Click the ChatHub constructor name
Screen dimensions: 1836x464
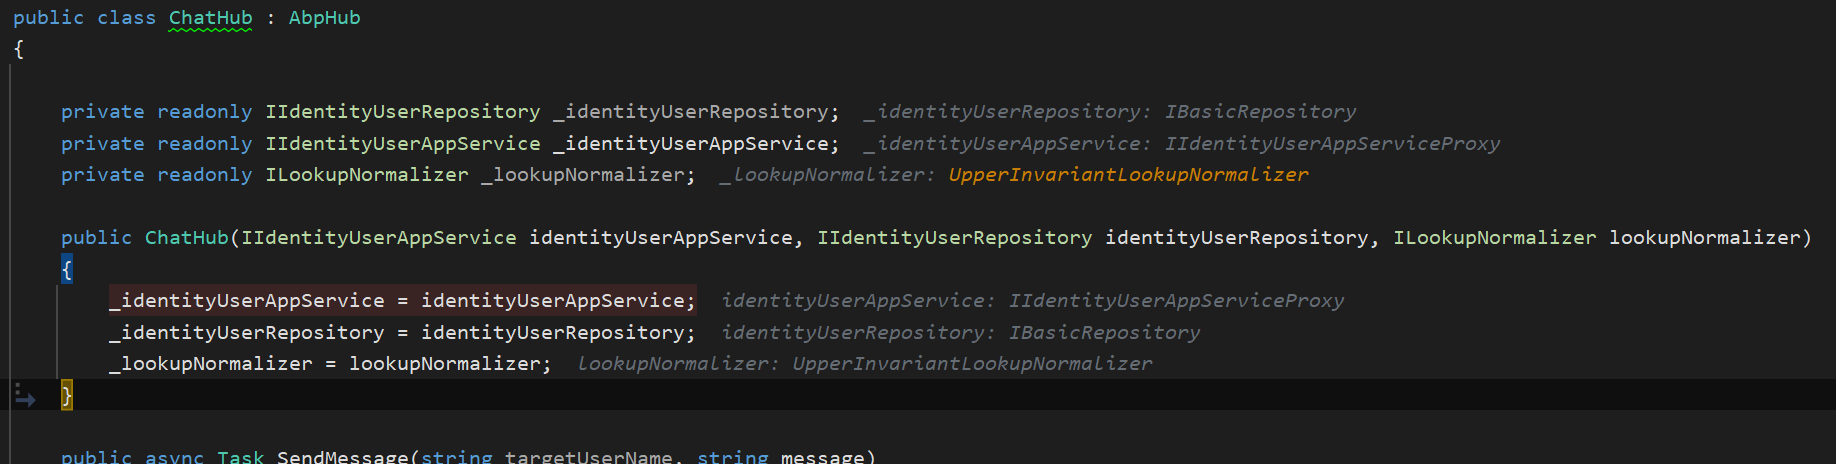(x=187, y=238)
